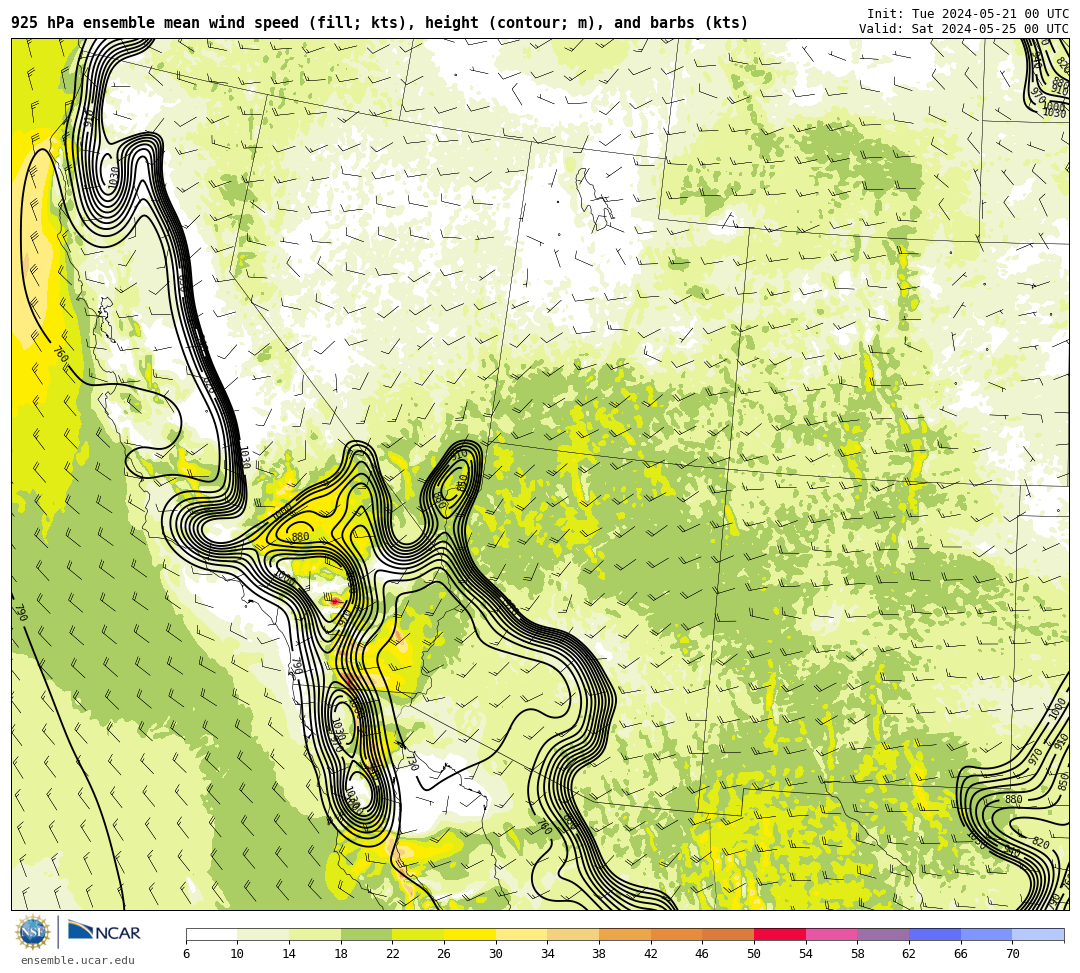
Task: Click the colorbar tick label '34'
Action: (548, 954)
